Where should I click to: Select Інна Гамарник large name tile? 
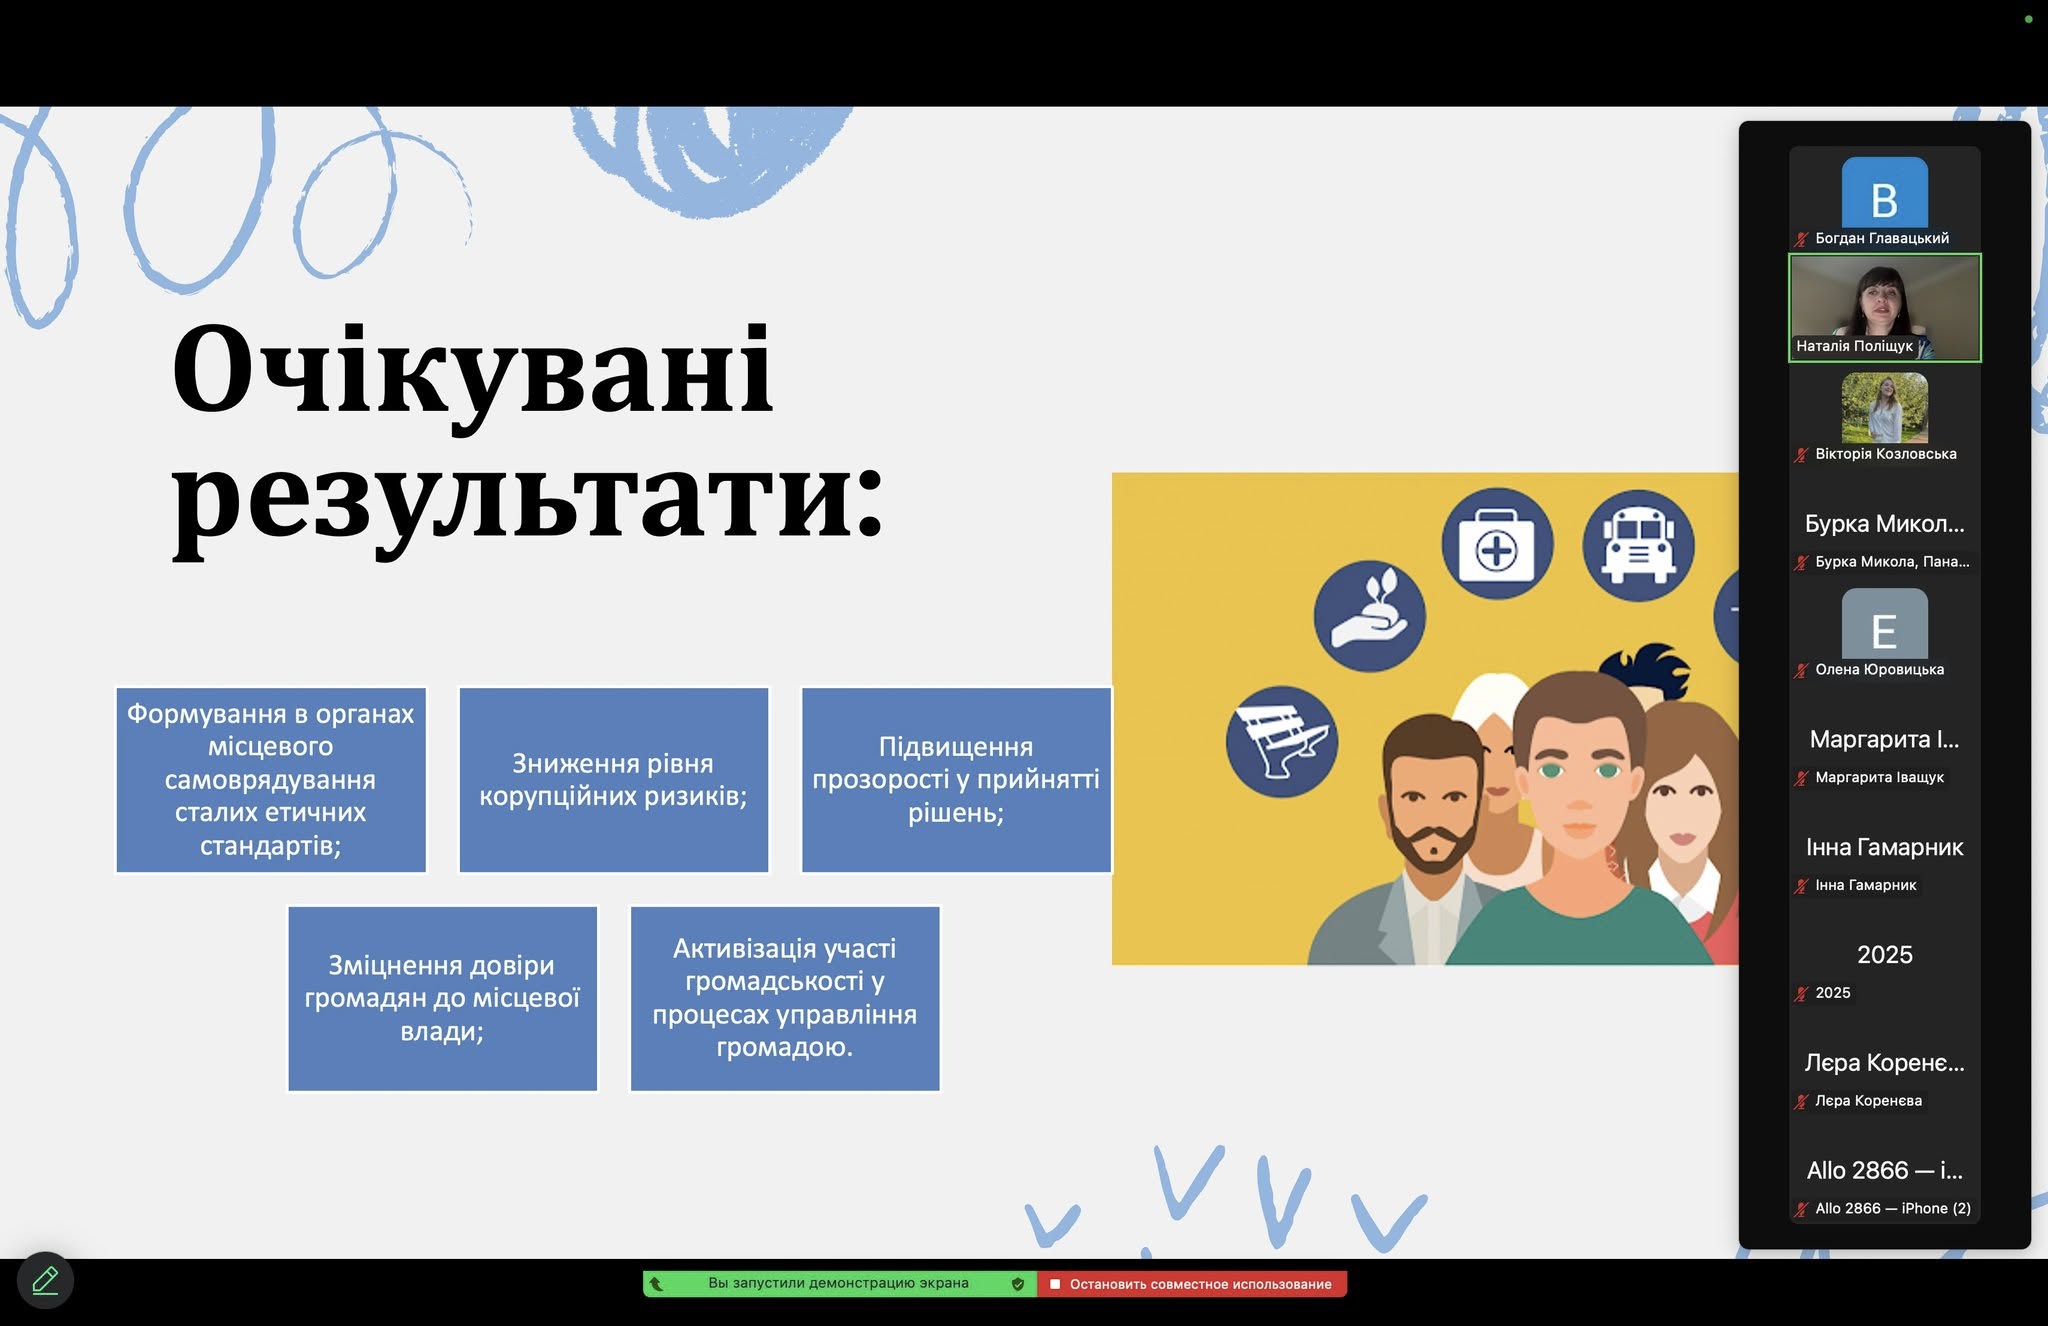pyautogui.click(x=1884, y=848)
